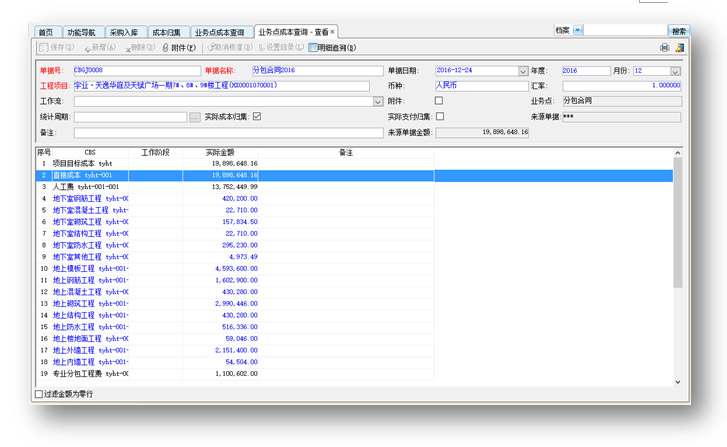Click the grid scroll down arrow
The height and width of the screenshot is (447, 727).
pyautogui.click(x=677, y=382)
